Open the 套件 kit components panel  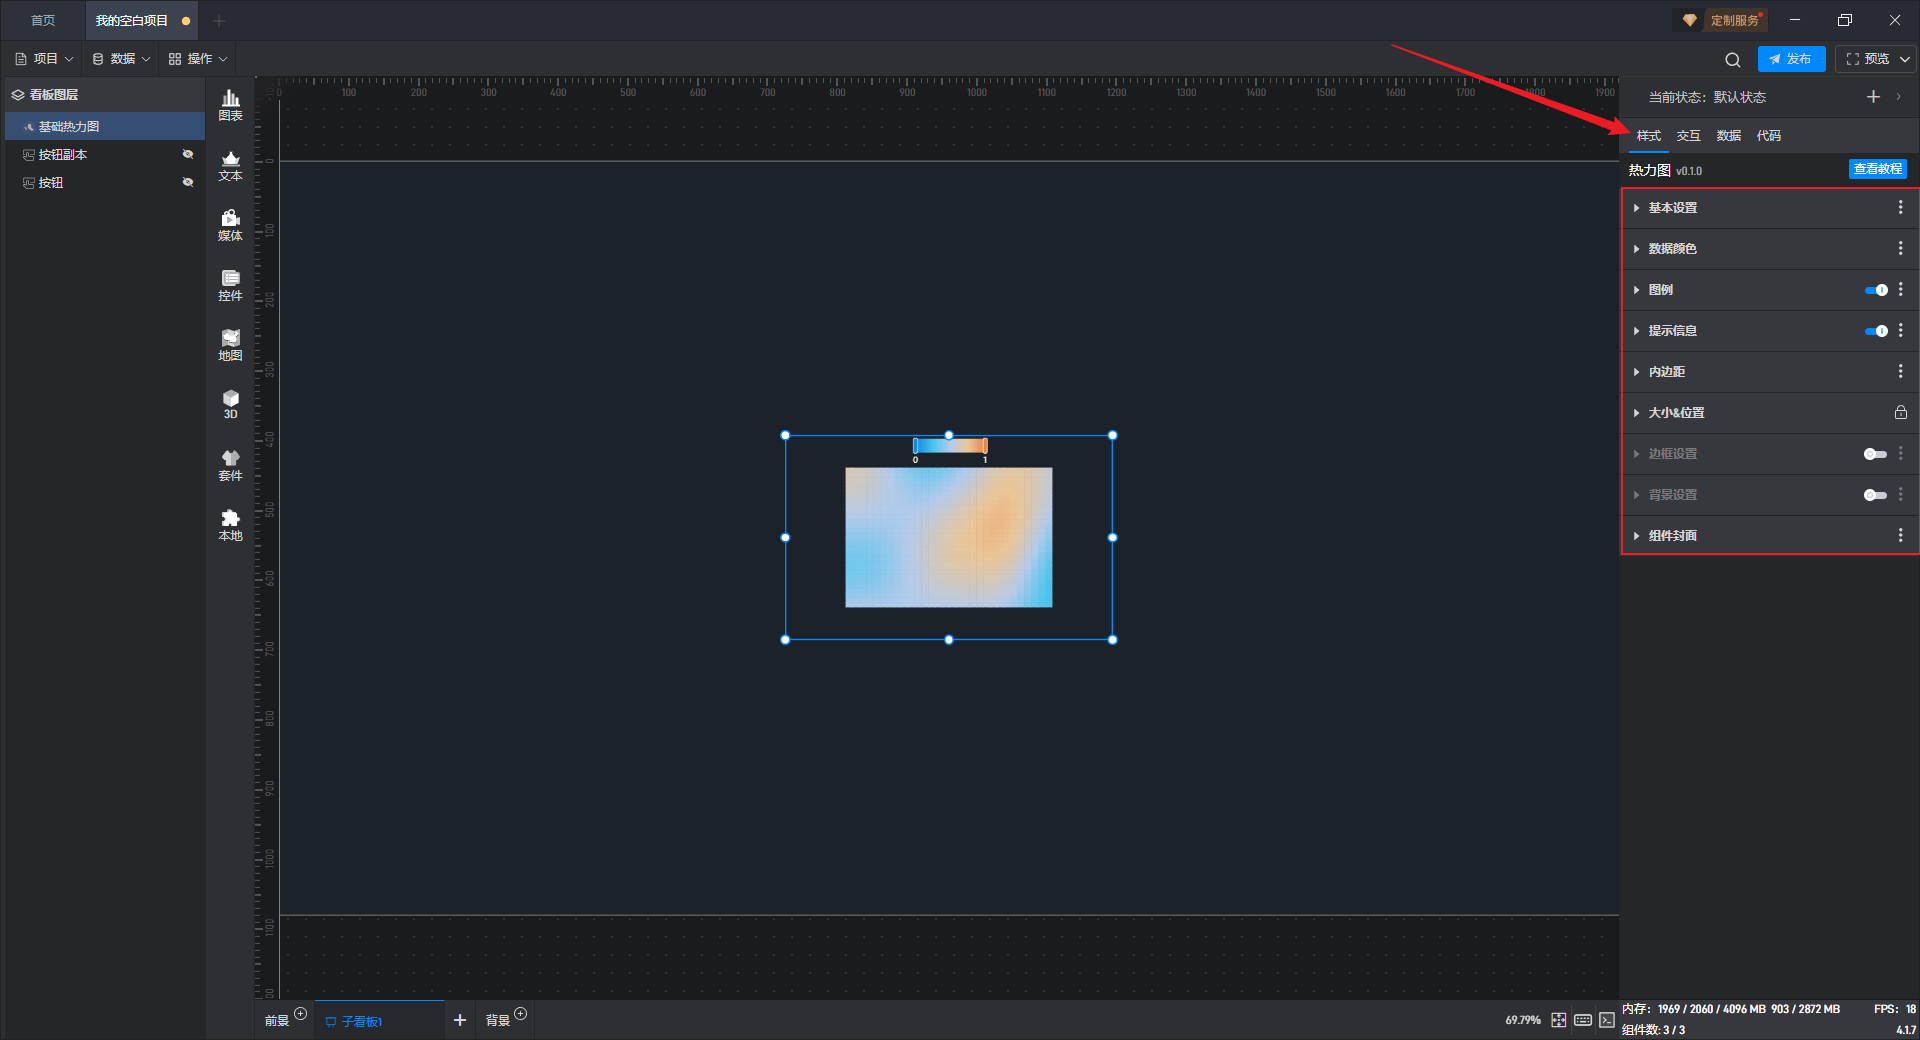[x=230, y=465]
